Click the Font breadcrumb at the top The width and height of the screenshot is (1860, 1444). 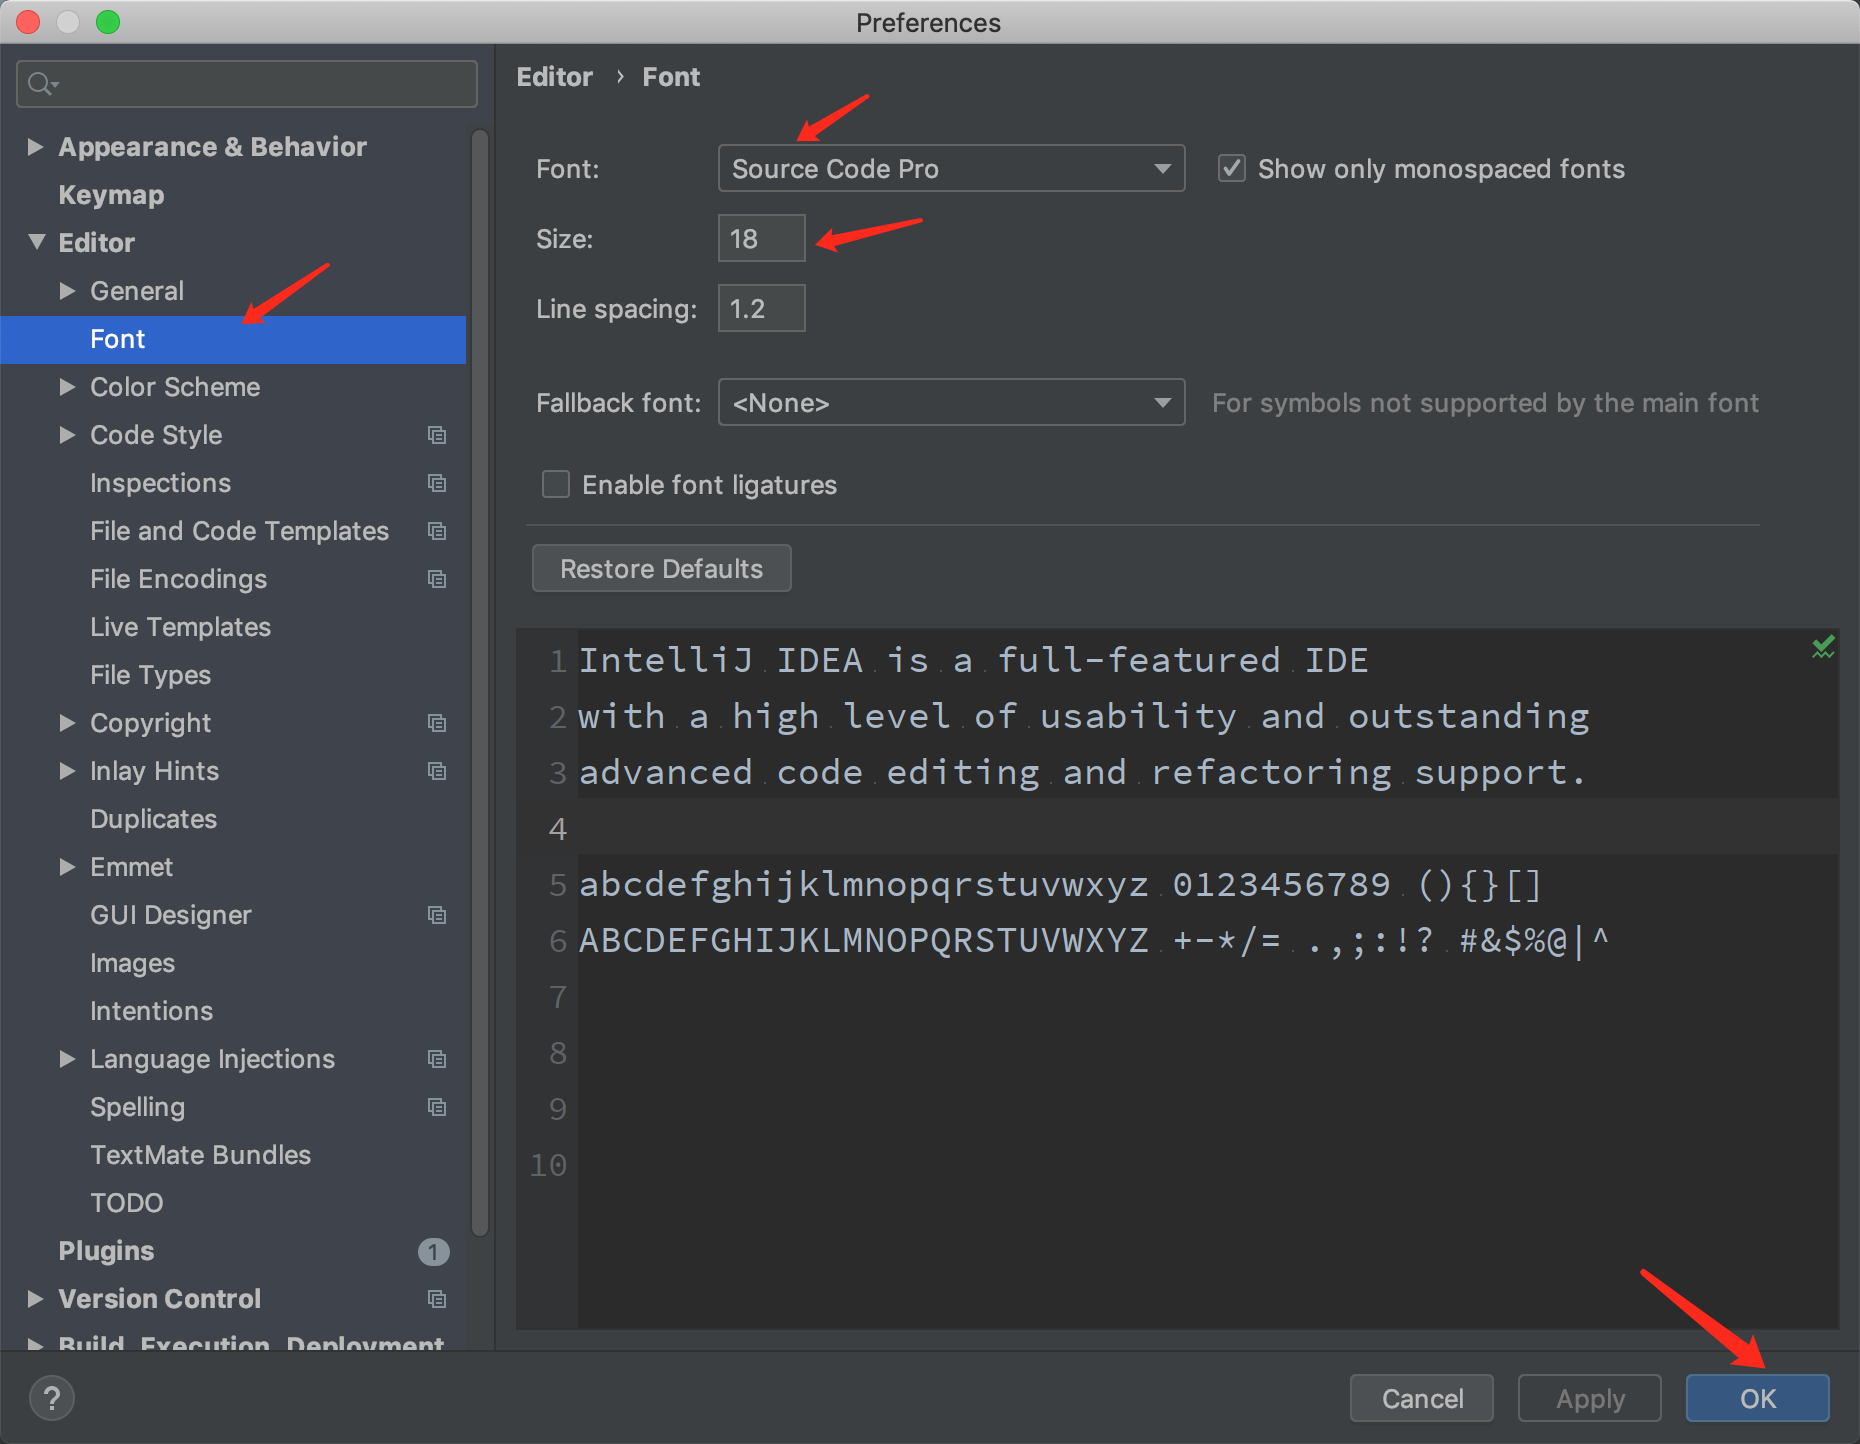(671, 76)
